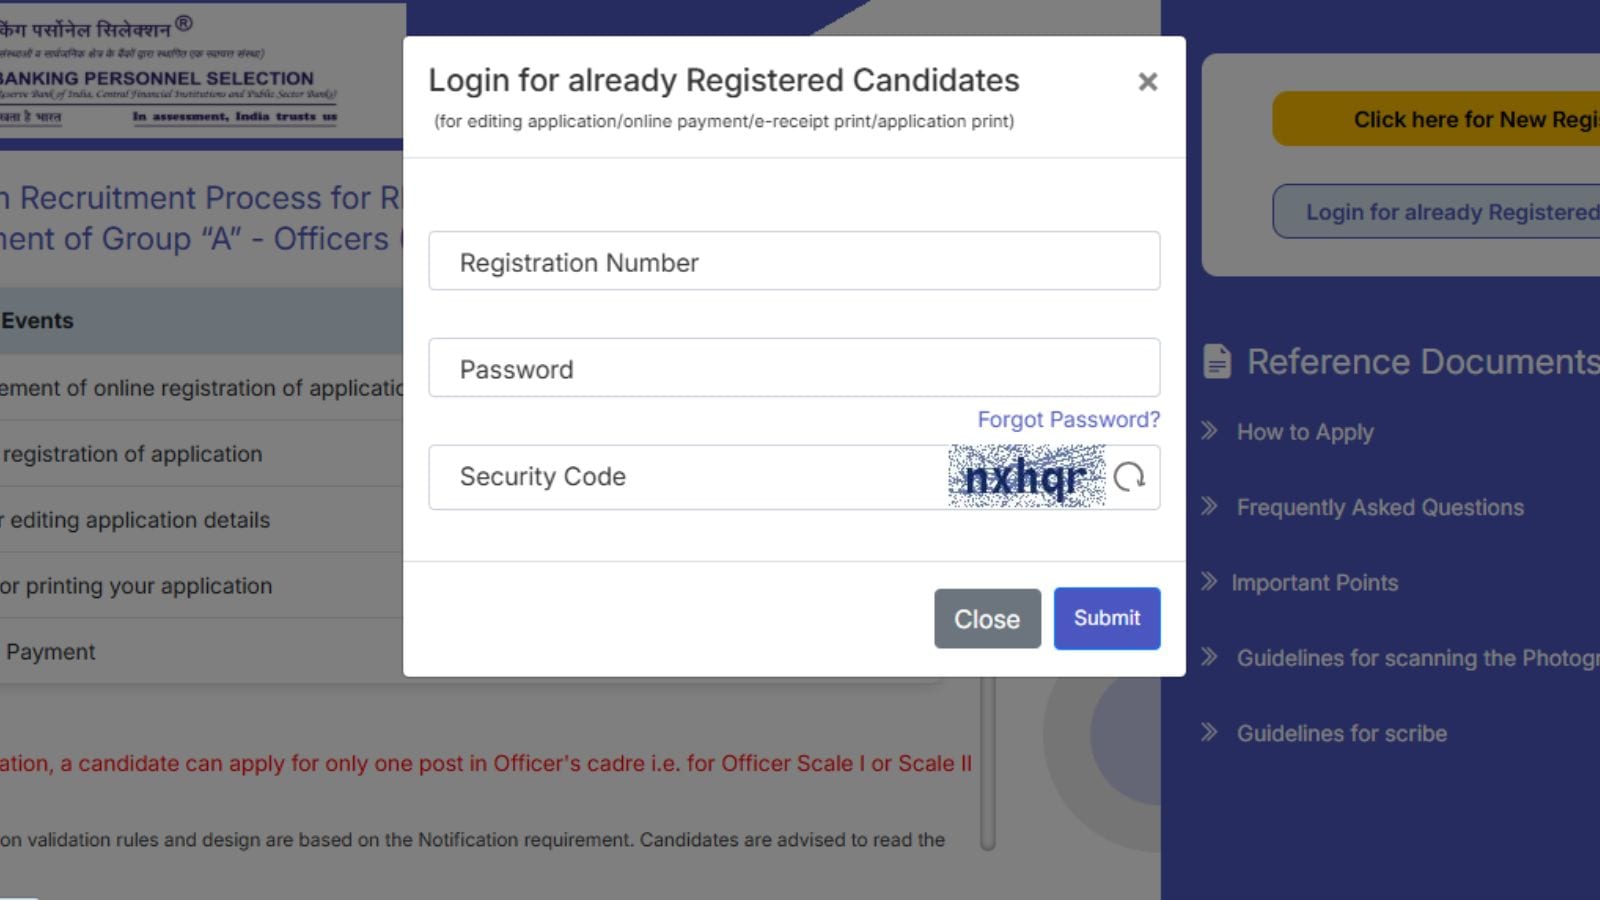Close the login dialog with the X icon

point(1147,82)
